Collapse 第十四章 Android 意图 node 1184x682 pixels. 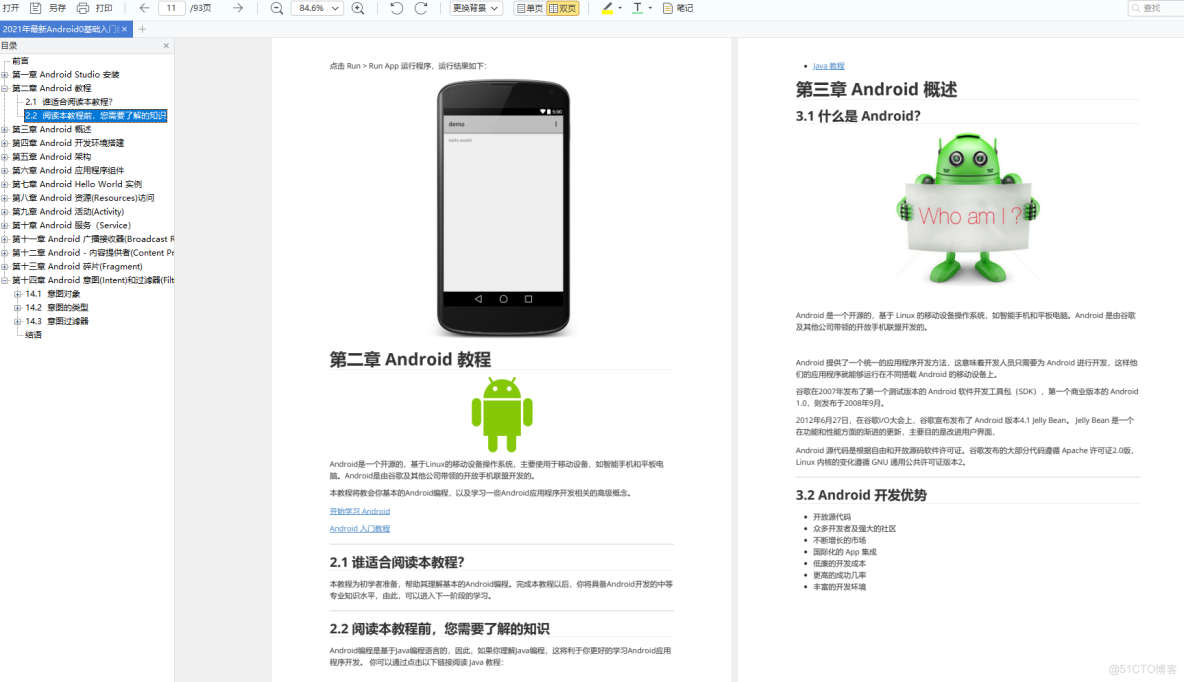[5, 279]
